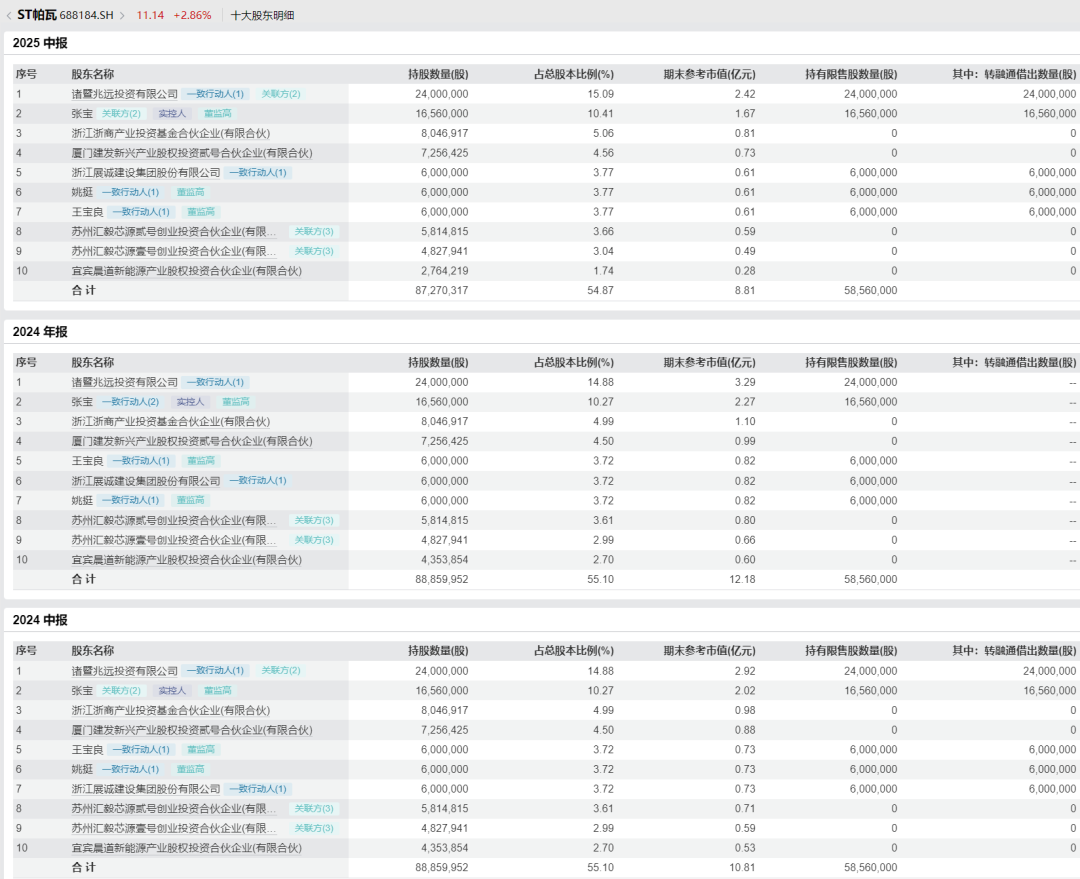The image size is (1080, 879).
Task: Click the 董监高 tag next to 姚挺 in 2025 中报
Action: tap(190, 192)
